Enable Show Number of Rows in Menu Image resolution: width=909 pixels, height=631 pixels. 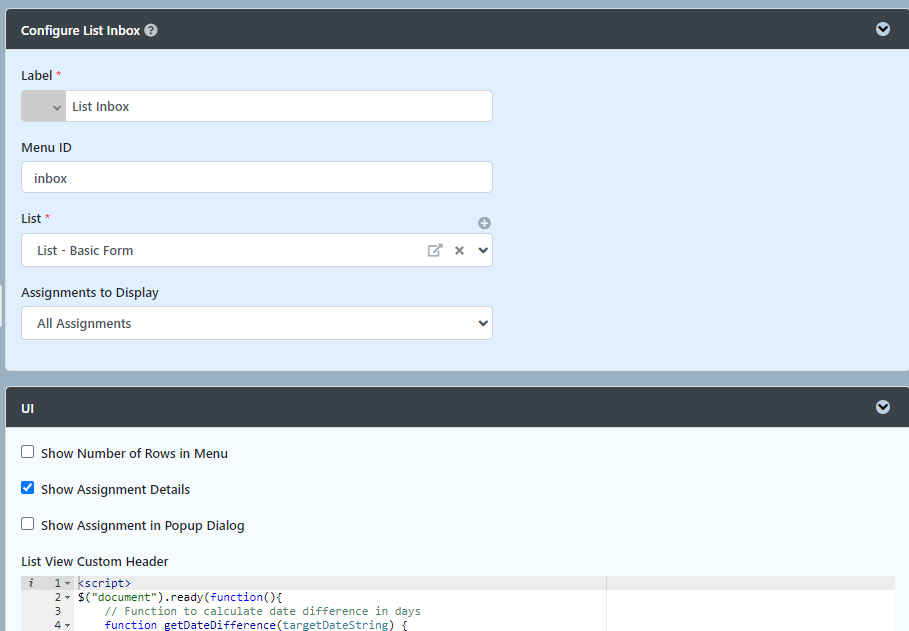click(27, 452)
